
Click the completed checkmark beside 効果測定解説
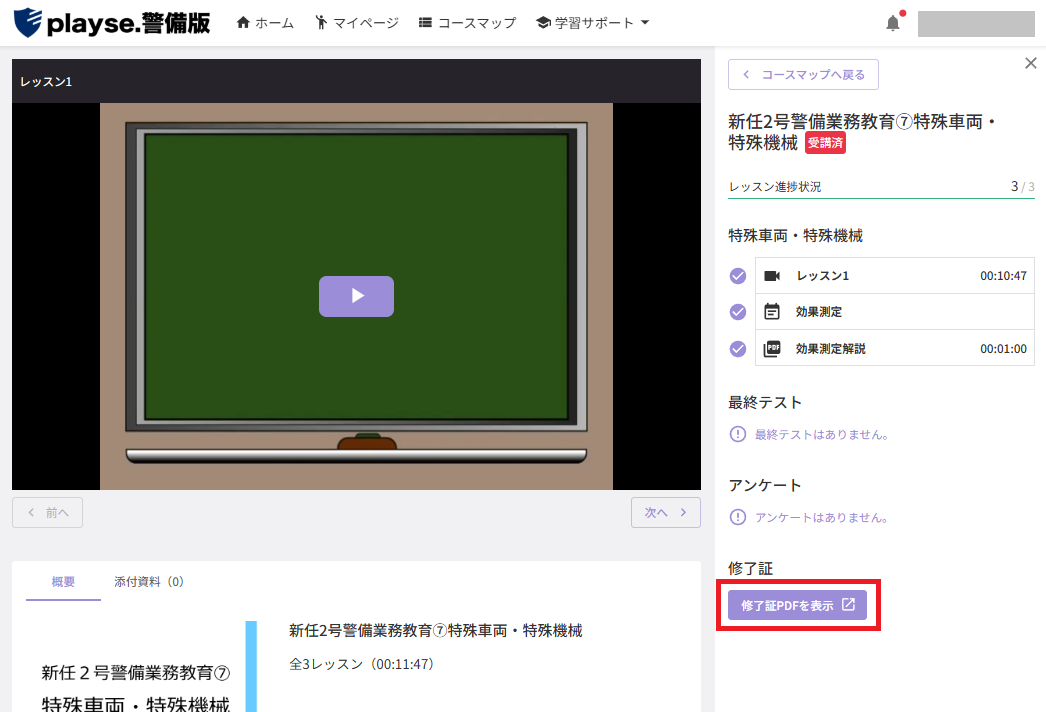(x=738, y=348)
